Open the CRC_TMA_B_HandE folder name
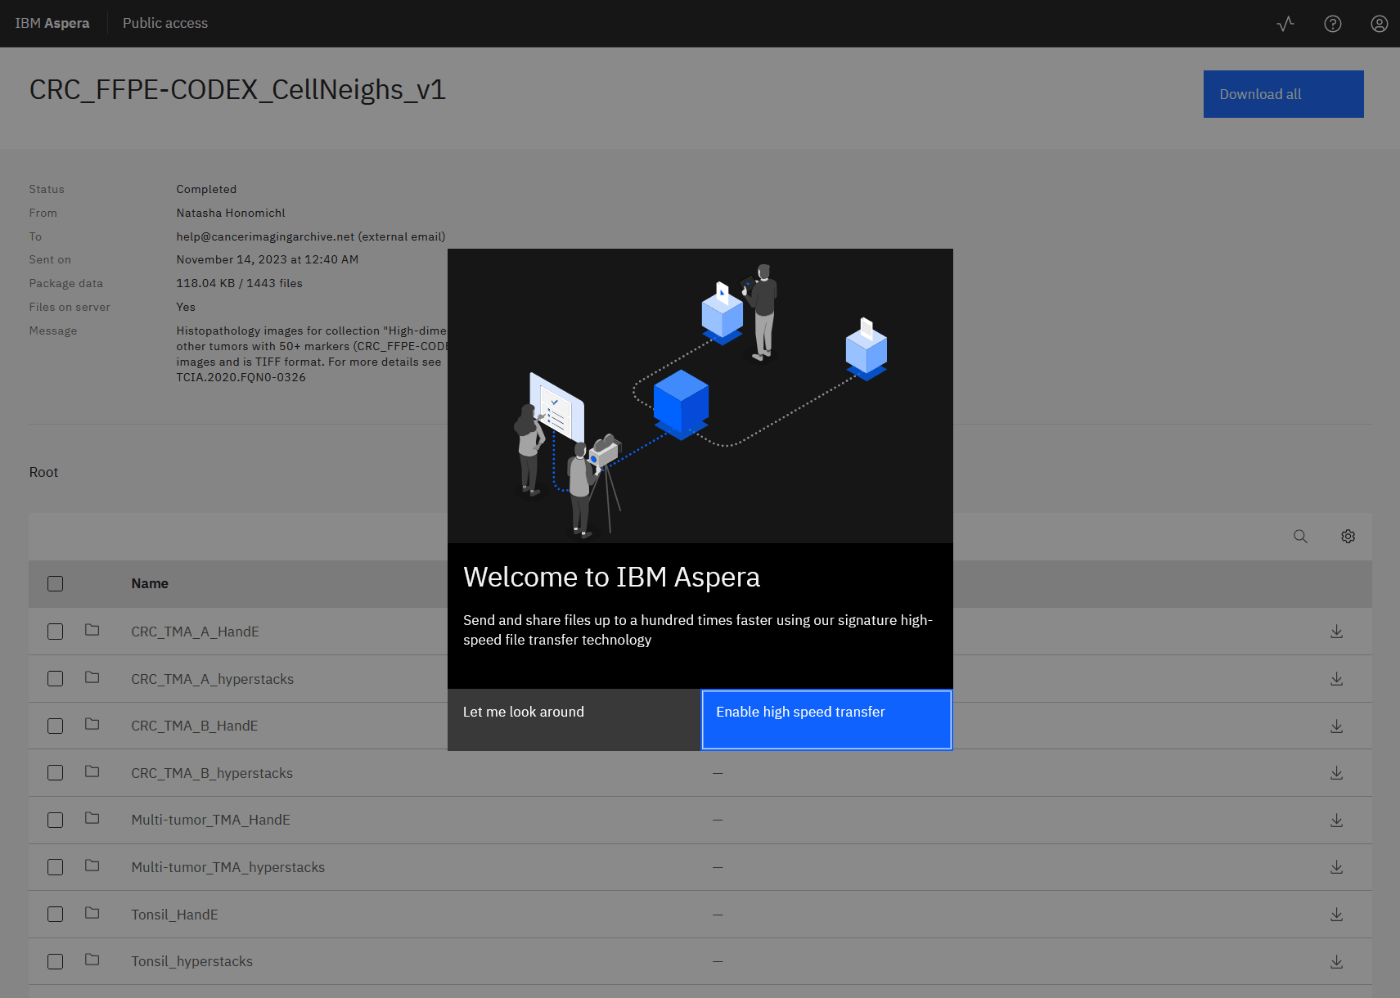1400x998 pixels. coord(194,726)
